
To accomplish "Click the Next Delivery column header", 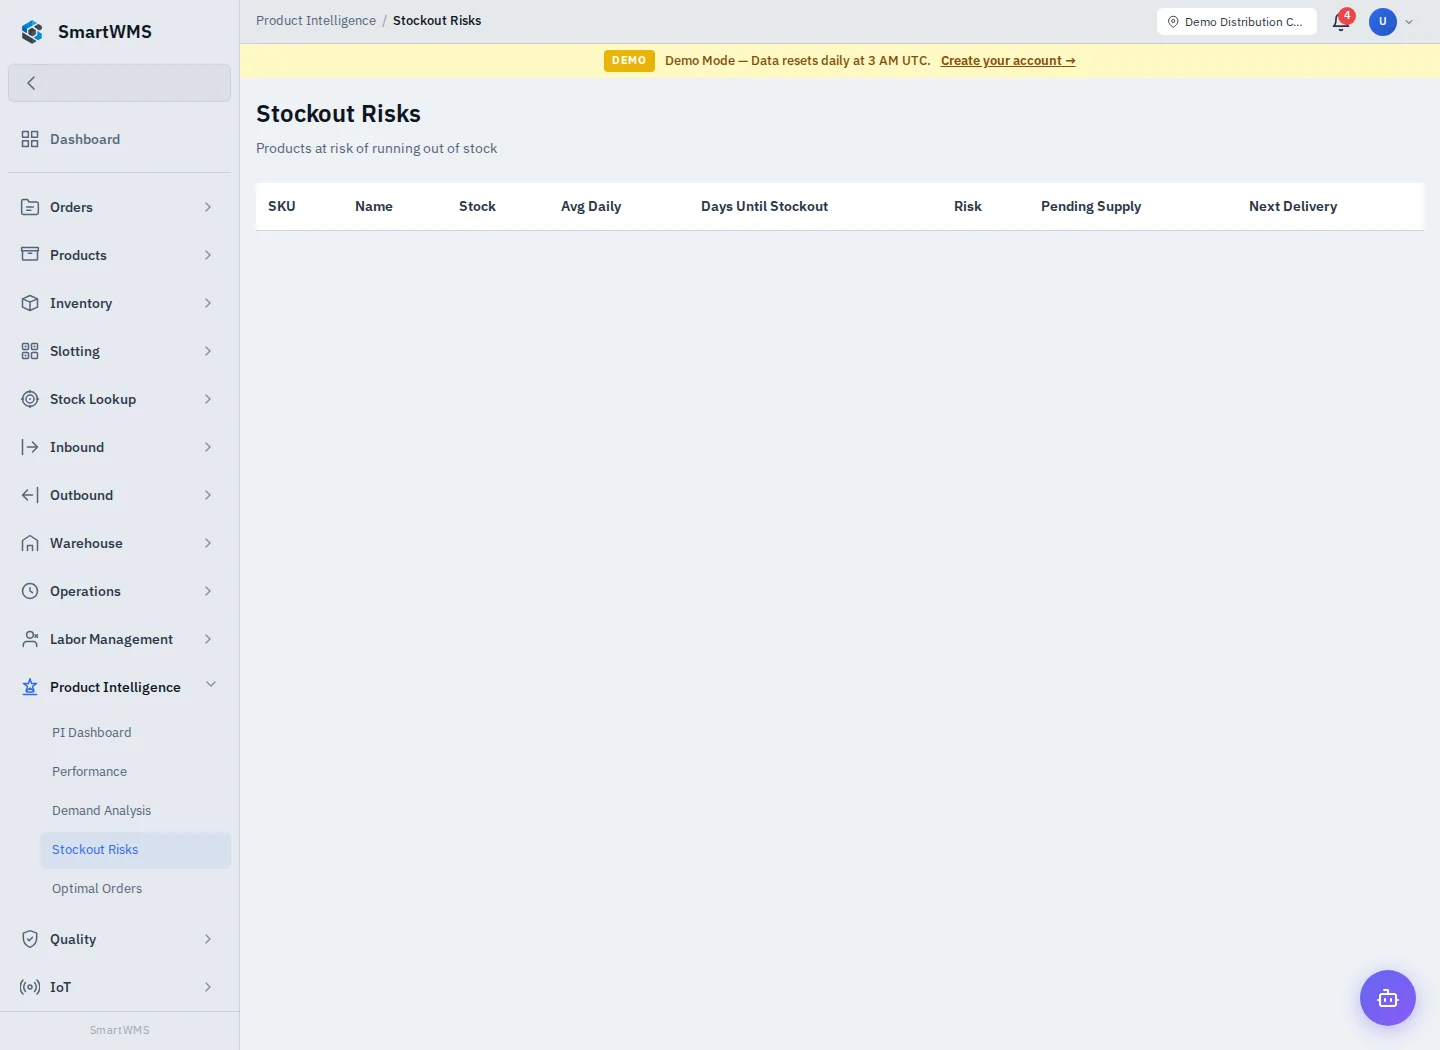I will click(1293, 206).
